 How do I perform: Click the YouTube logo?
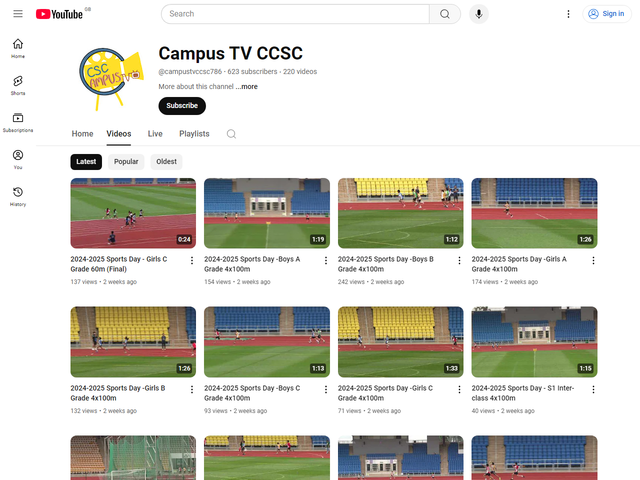point(60,14)
